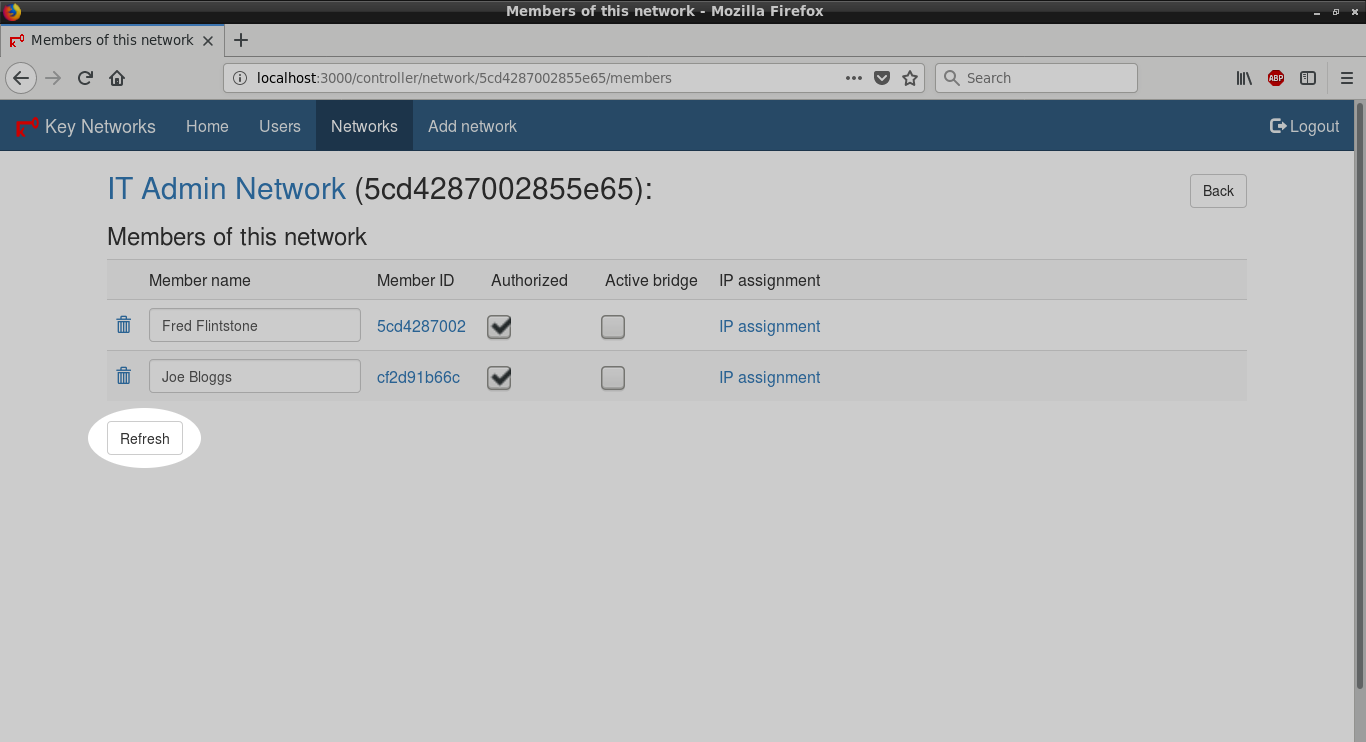Open the Adblock Plus extension icon
Screen dimensions: 1366x742
point(1275,78)
